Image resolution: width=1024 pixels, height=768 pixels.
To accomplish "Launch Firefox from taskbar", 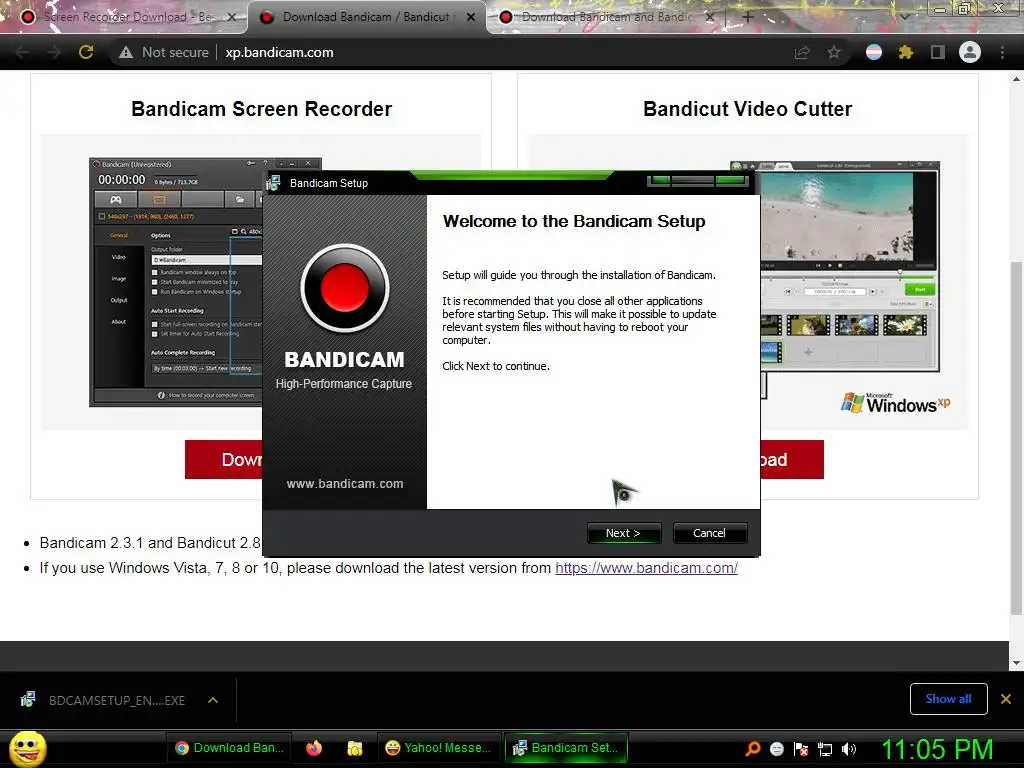I will pos(314,748).
